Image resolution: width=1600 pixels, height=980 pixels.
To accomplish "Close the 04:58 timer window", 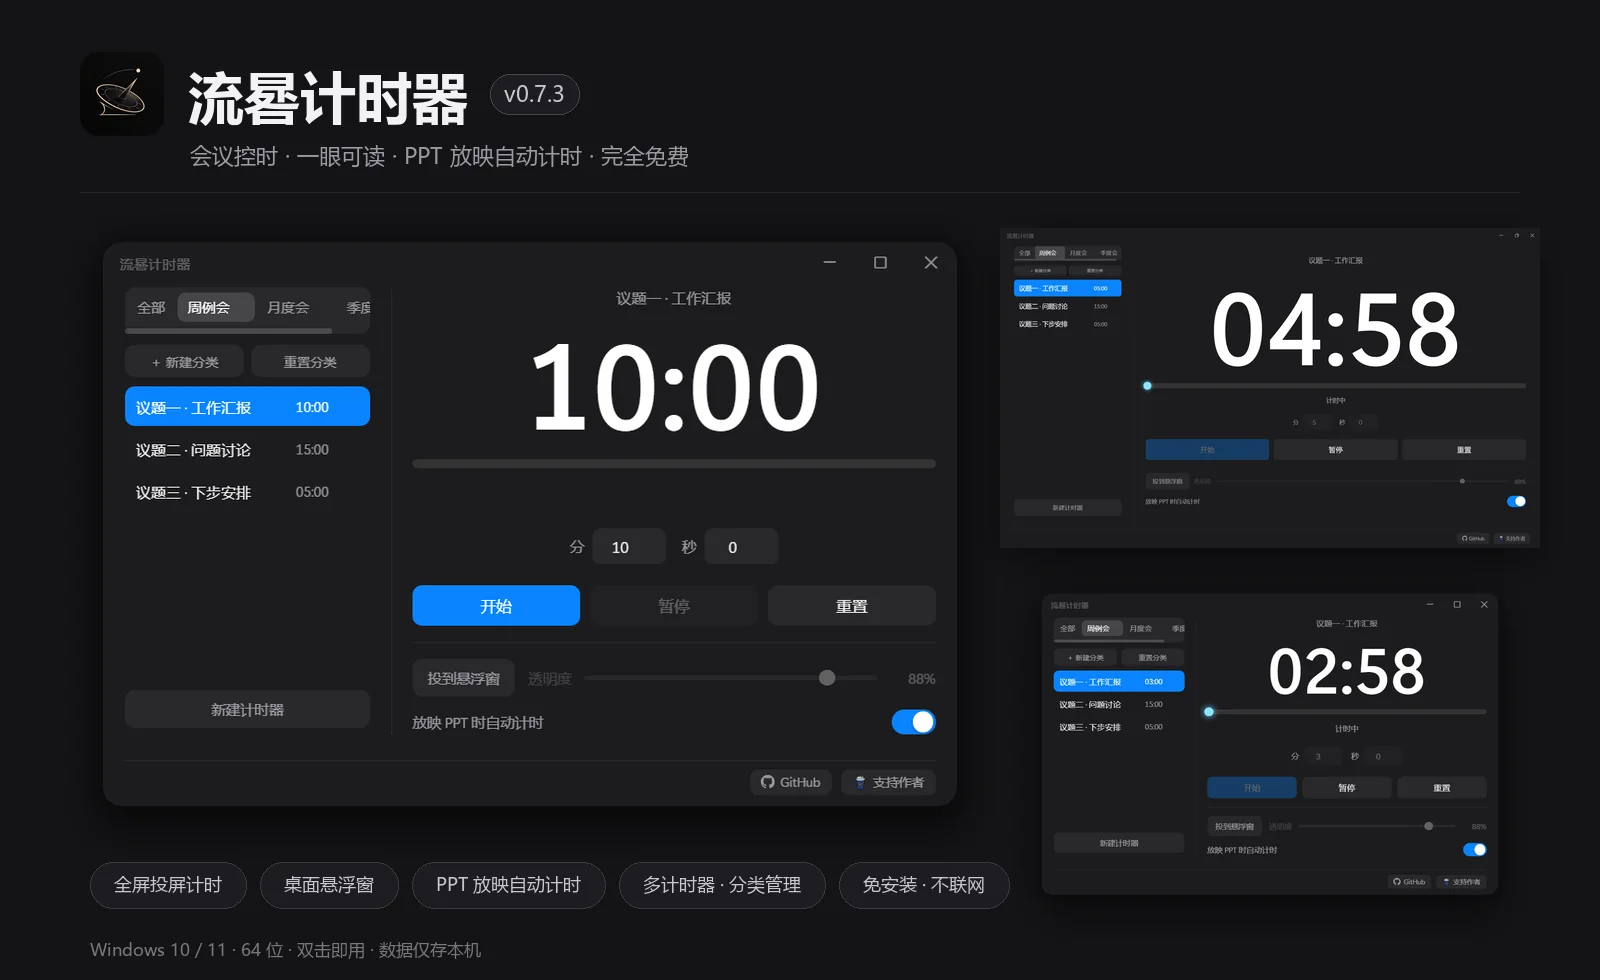I will [1532, 235].
